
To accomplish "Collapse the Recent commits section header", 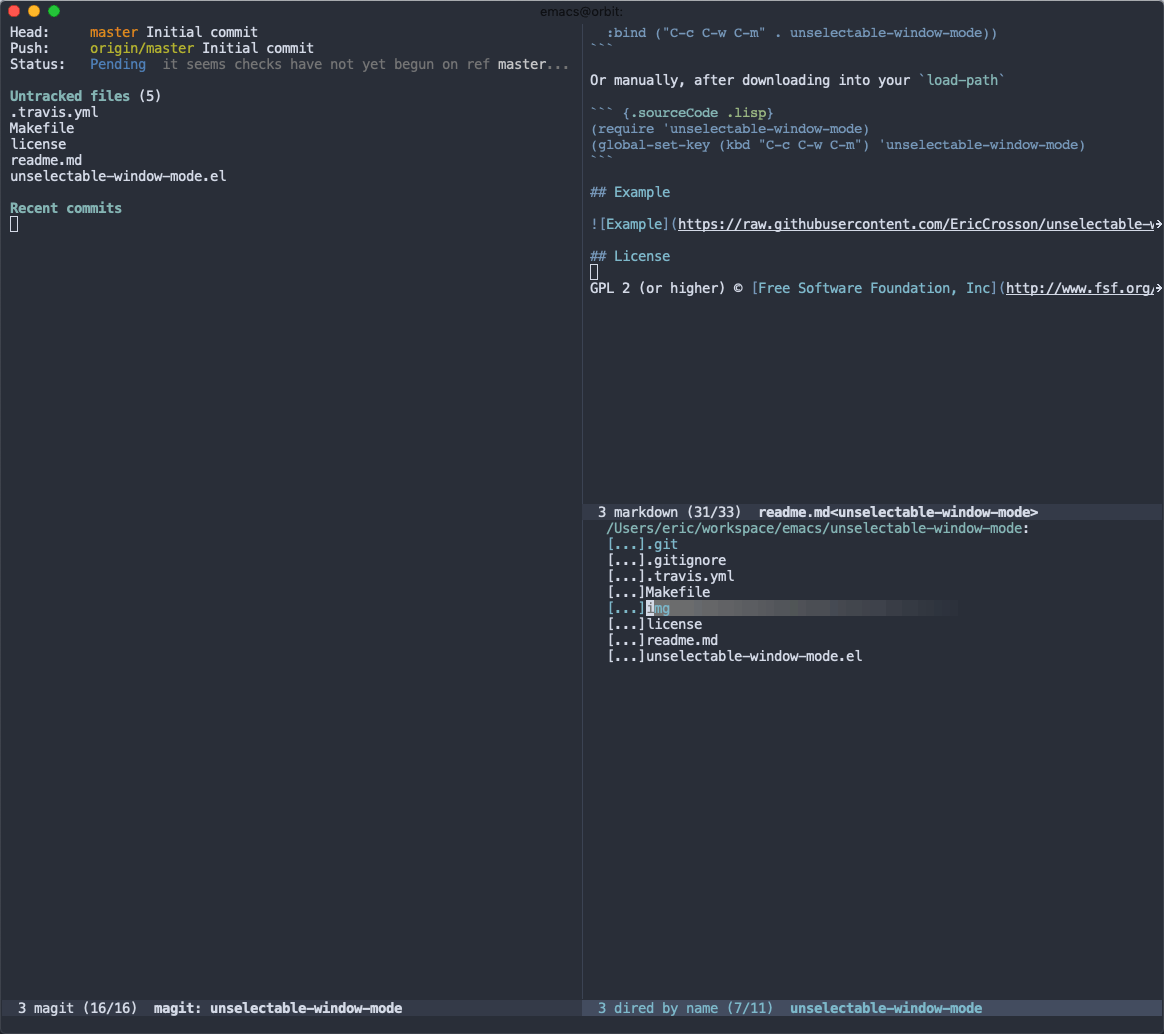I will pyautogui.click(x=65, y=208).
